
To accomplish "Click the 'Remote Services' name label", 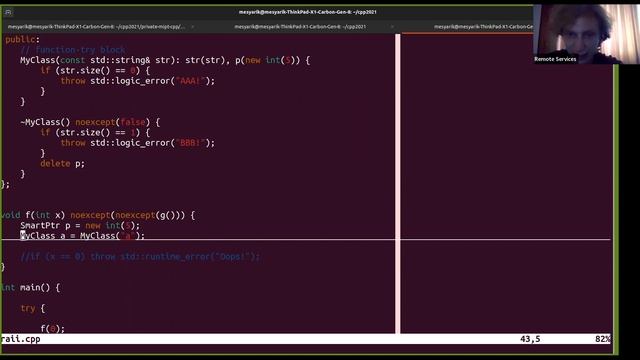I will [555, 59].
